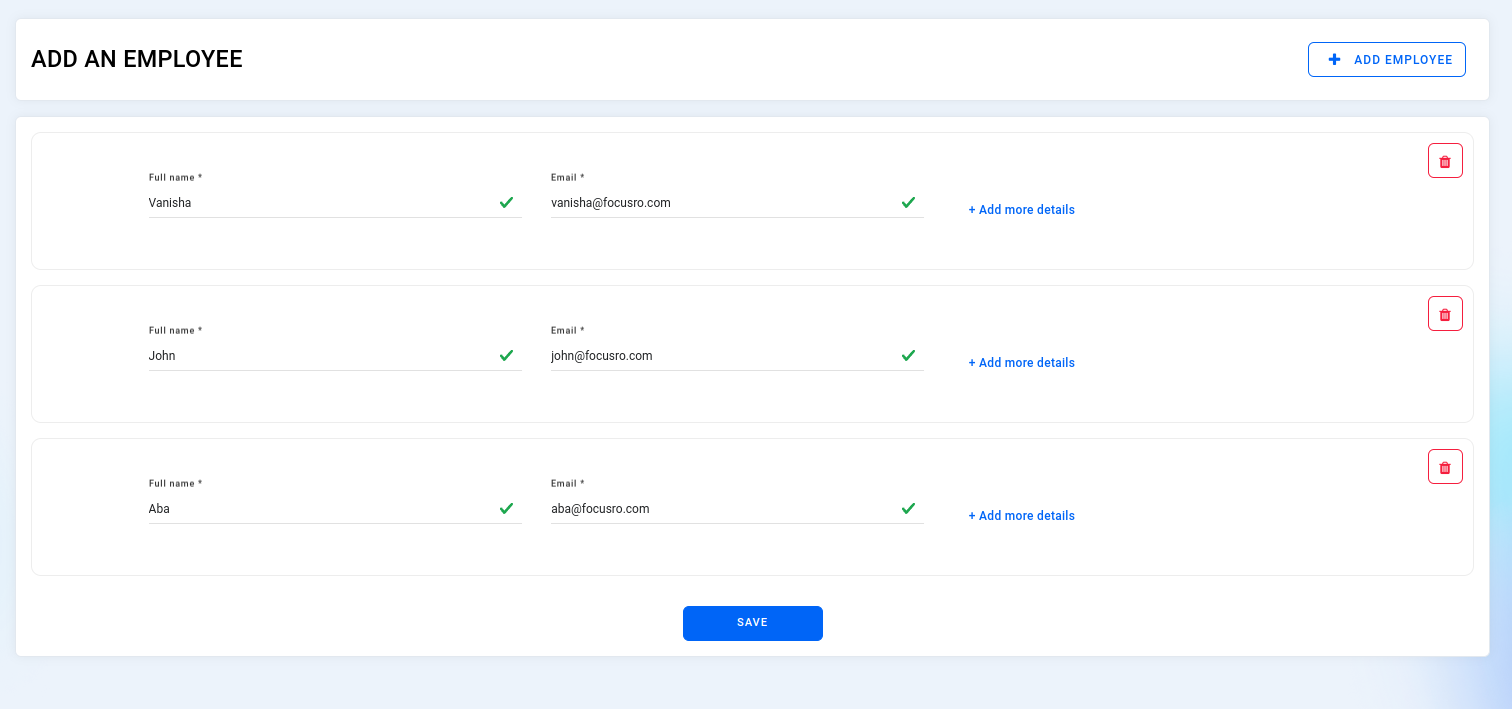Delete the Vanisha employee row
The image size is (1512, 709).
1445,161
